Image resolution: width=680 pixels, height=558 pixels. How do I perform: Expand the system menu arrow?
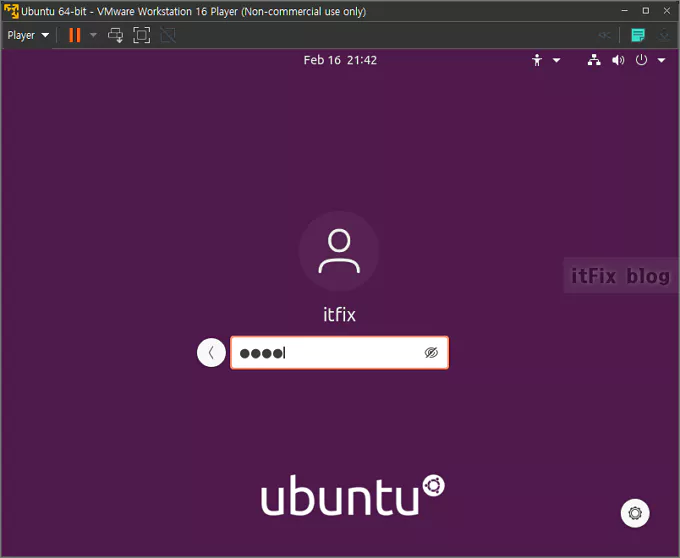coord(661,60)
